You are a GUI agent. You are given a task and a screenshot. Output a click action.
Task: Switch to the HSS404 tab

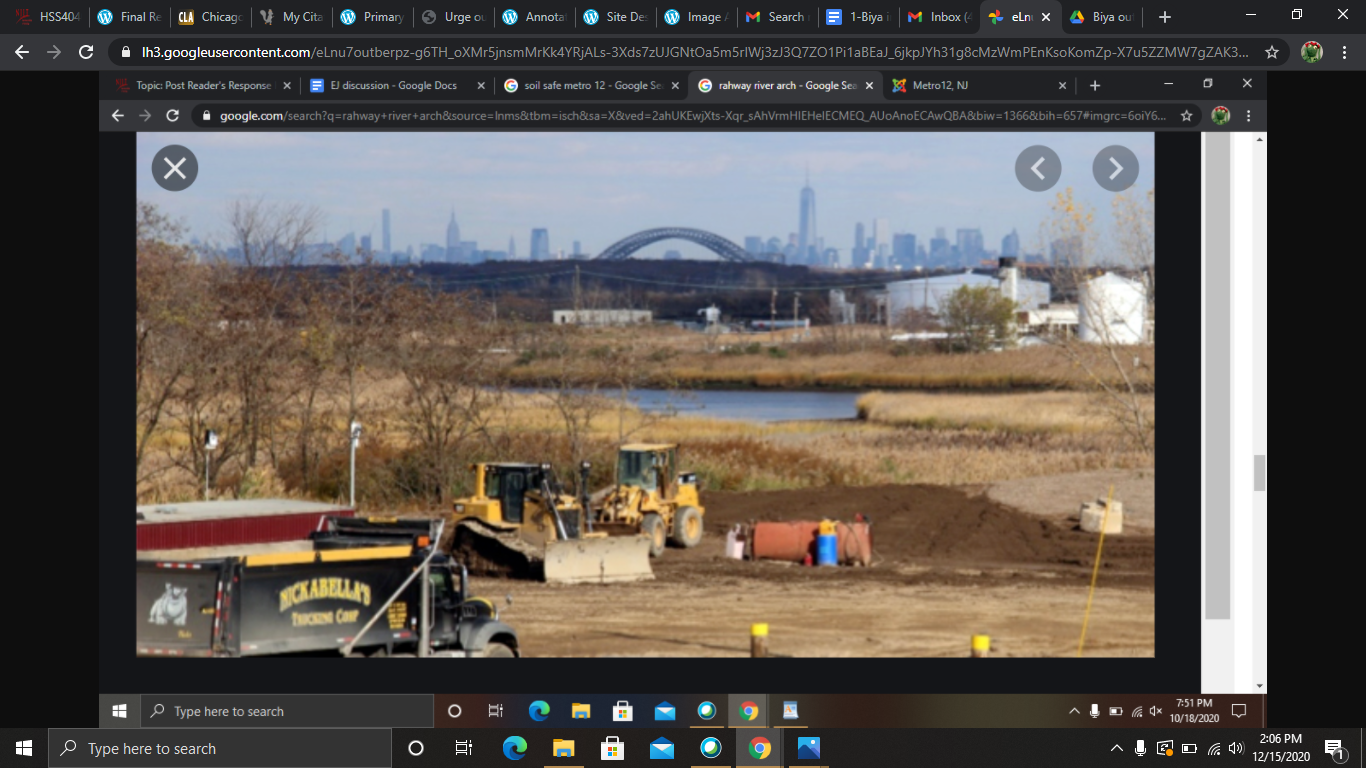(46, 17)
